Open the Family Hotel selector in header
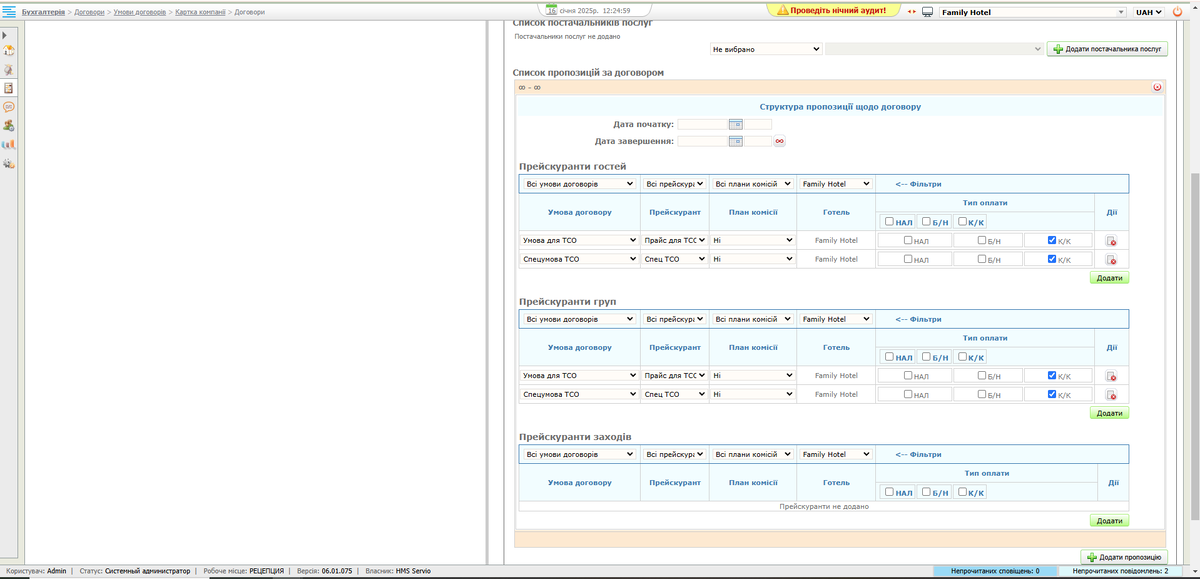The width and height of the screenshot is (1200, 579). (x=1032, y=12)
